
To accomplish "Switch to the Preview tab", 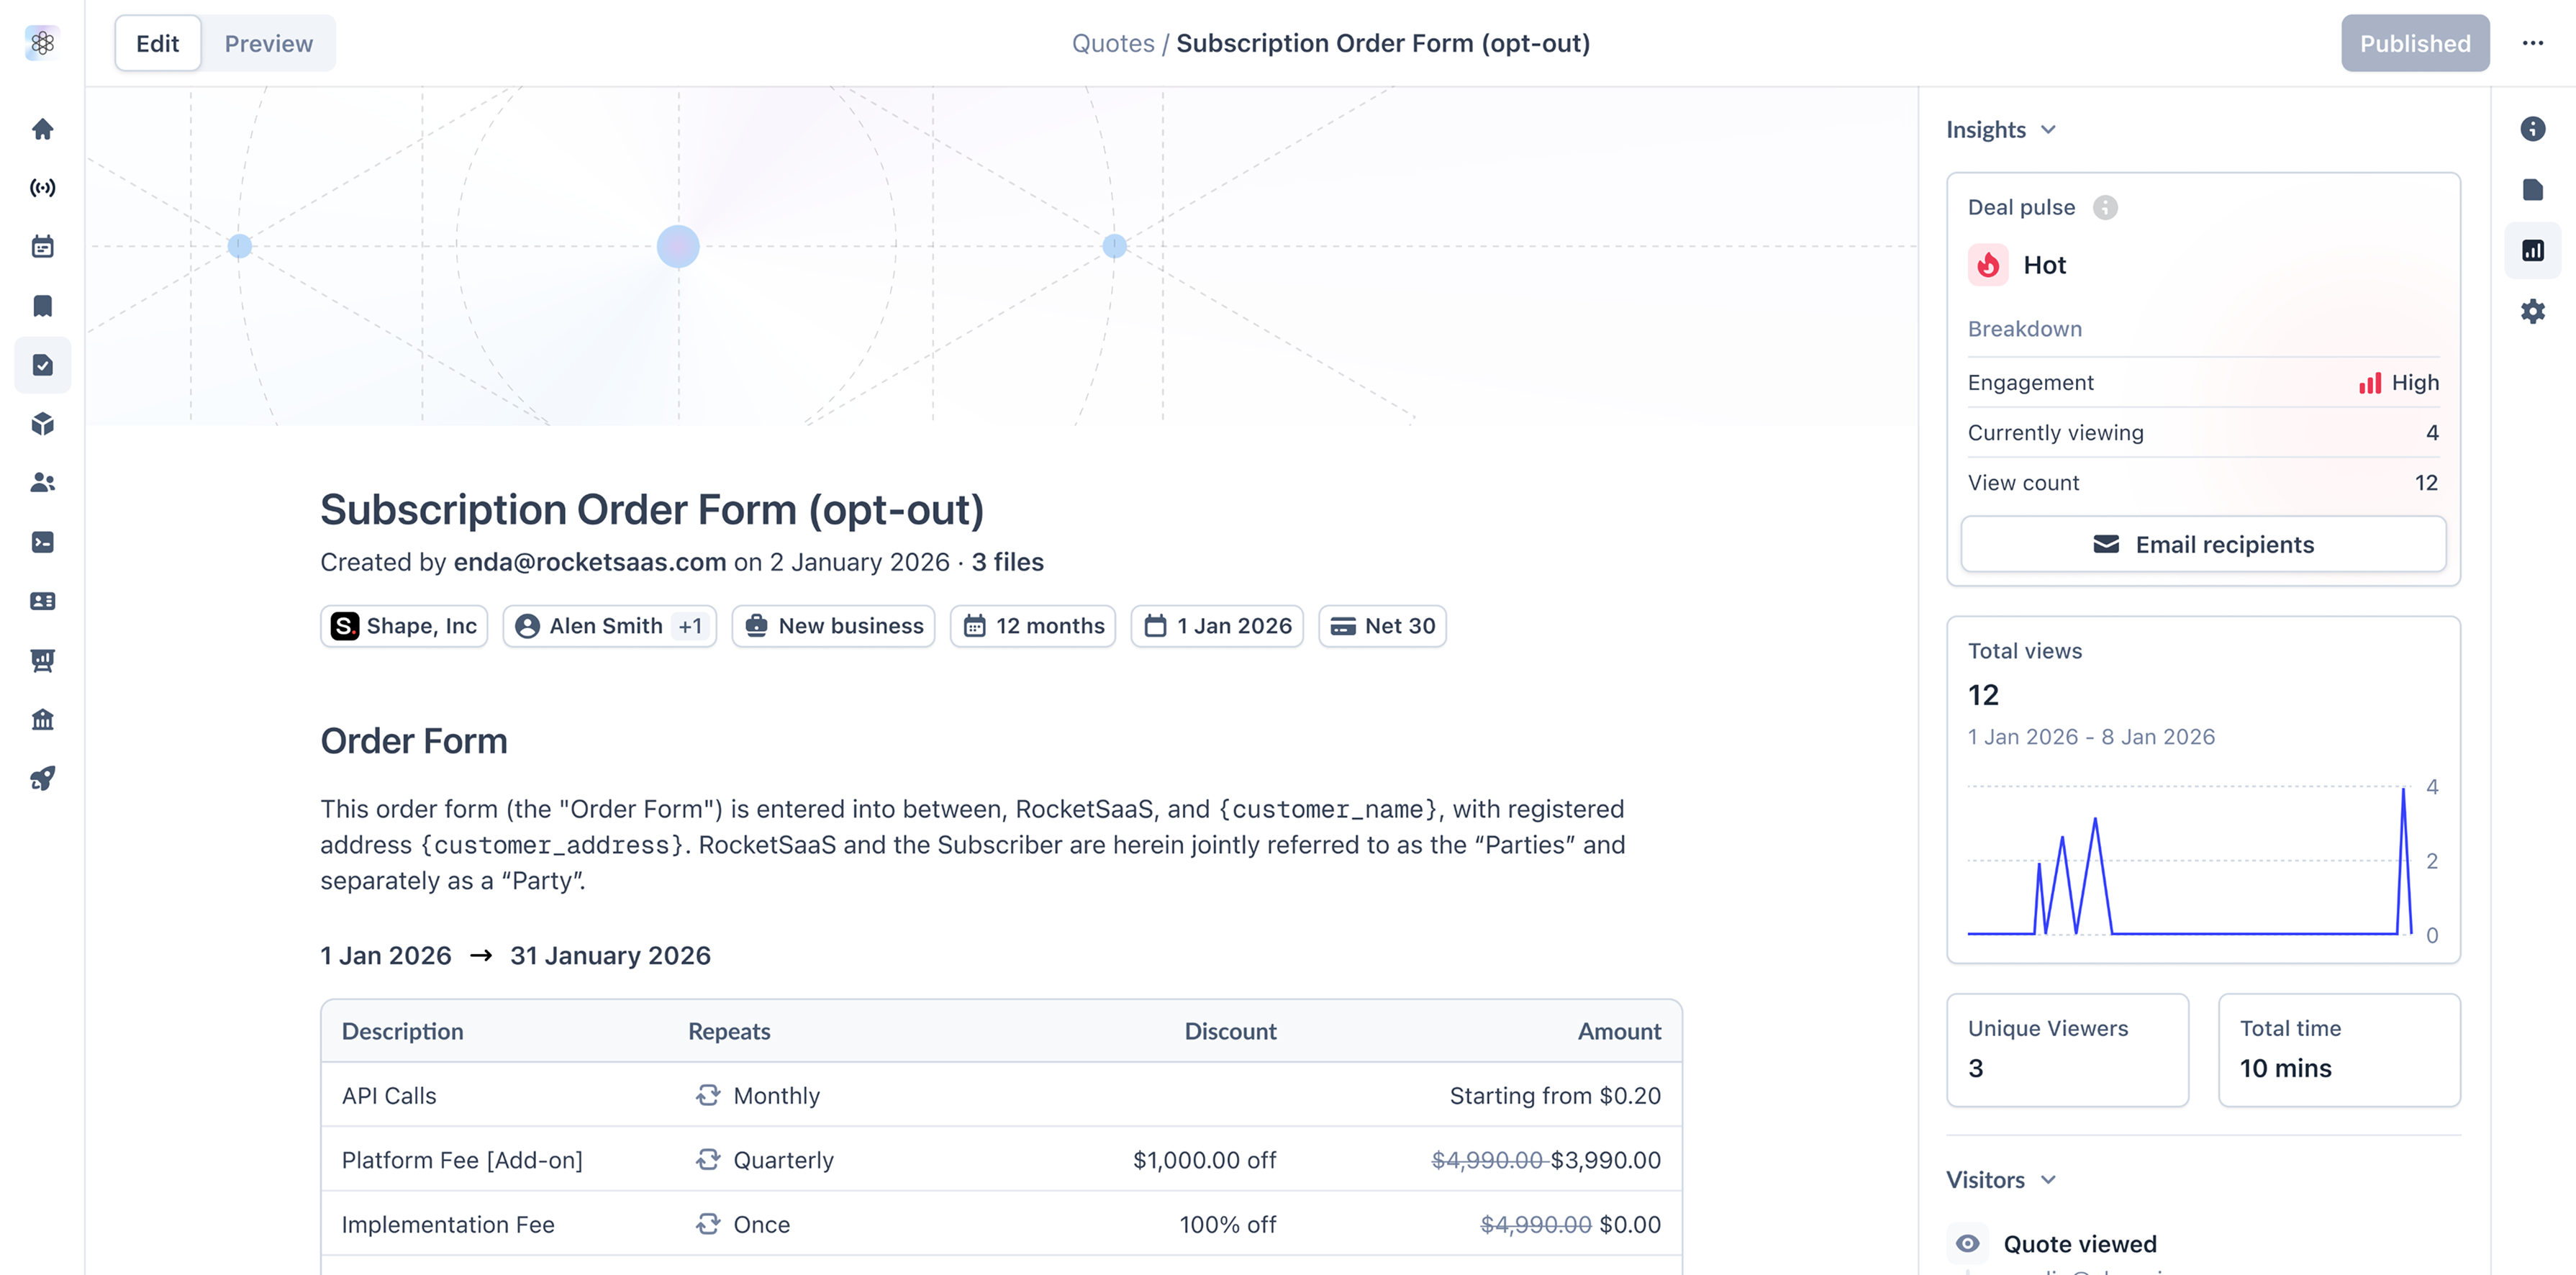I will point(268,43).
